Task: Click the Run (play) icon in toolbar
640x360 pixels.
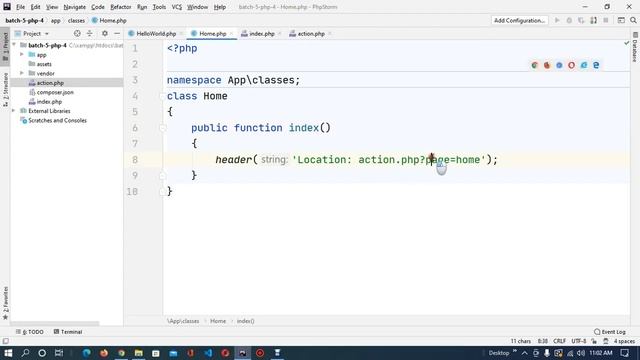Action: click(557, 20)
